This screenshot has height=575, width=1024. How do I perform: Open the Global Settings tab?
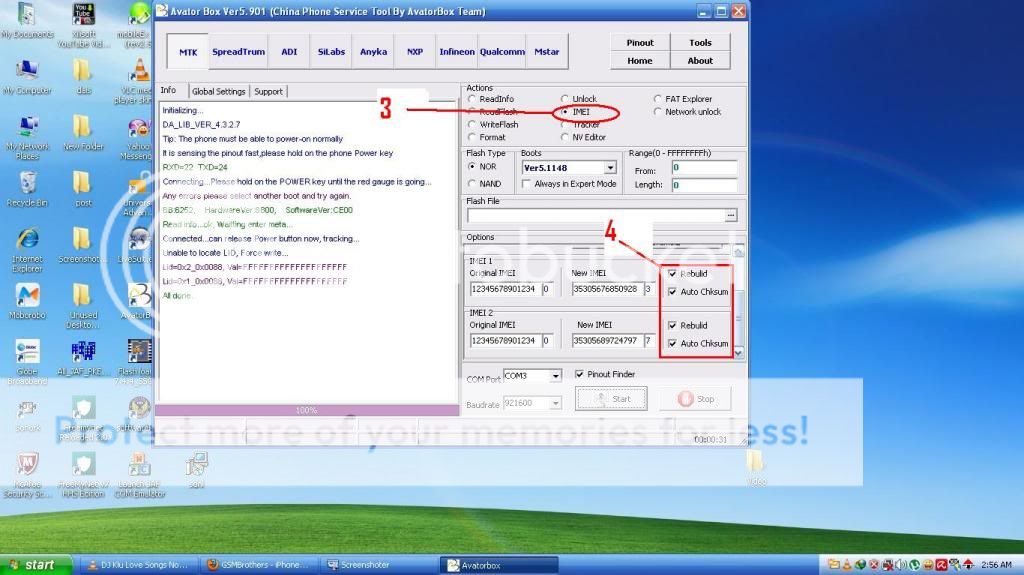tap(219, 91)
